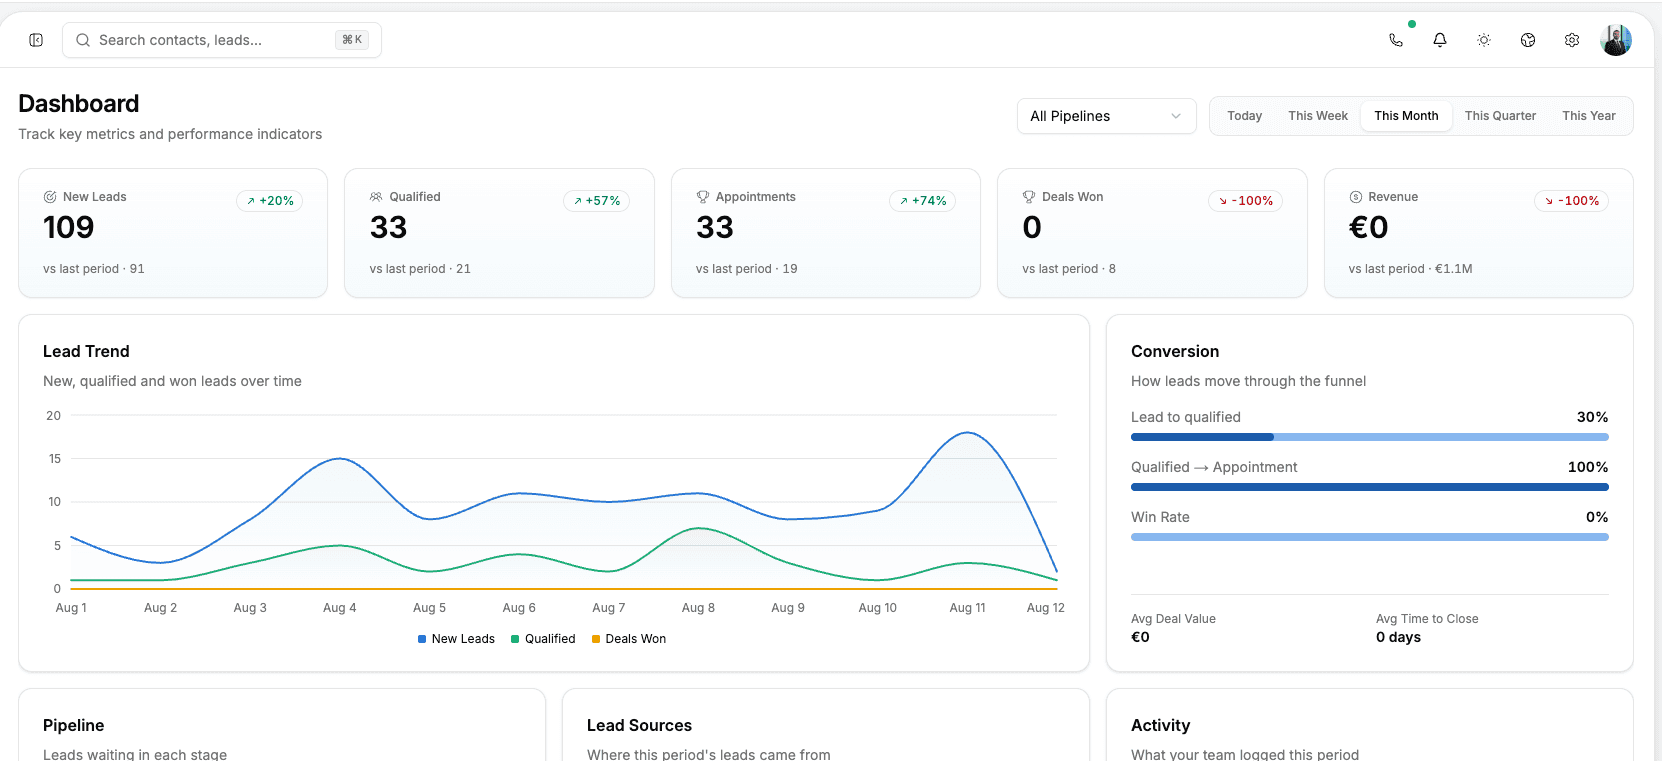Image resolution: width=1662 pixels, height=761 pixels.
Task: Click the -100% Deals Won badge
Action: 1246,201
